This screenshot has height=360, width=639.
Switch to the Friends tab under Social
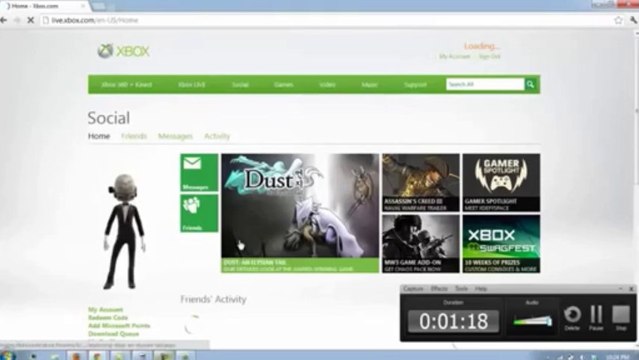pyautogui.click(x=134, y=136)
